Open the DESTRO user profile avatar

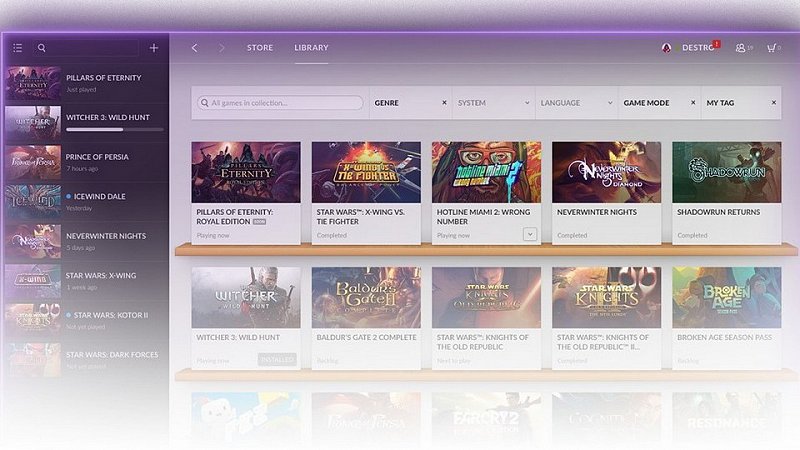[666, 47]
